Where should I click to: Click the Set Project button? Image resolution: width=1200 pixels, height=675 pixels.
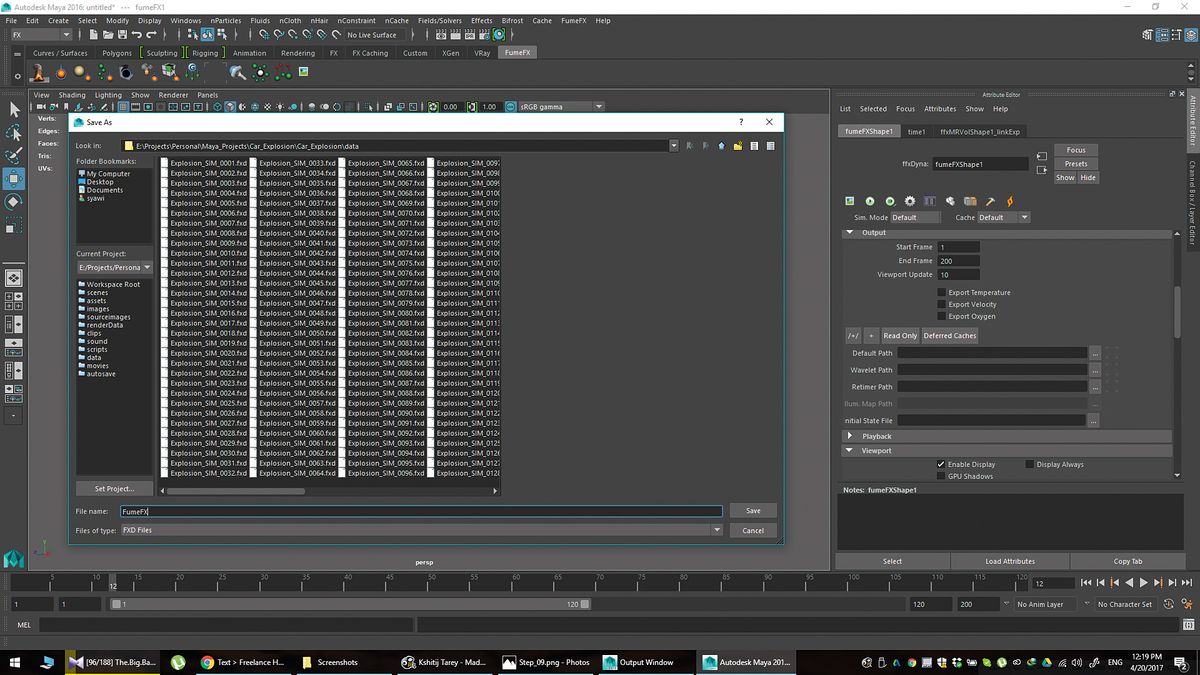coord(113,488)
